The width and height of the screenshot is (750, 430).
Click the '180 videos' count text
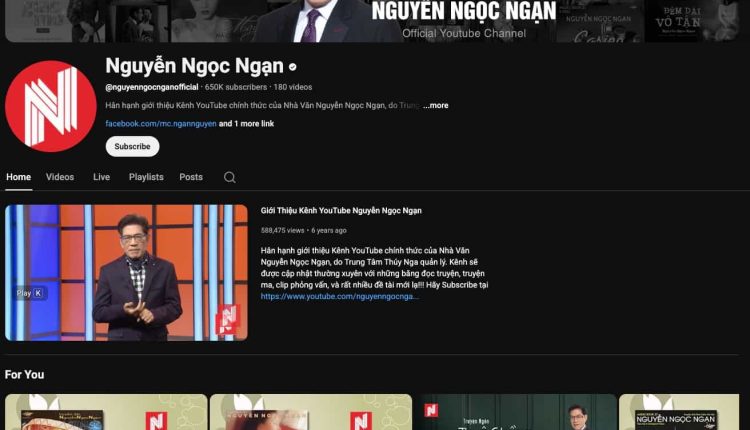(293, 87)
